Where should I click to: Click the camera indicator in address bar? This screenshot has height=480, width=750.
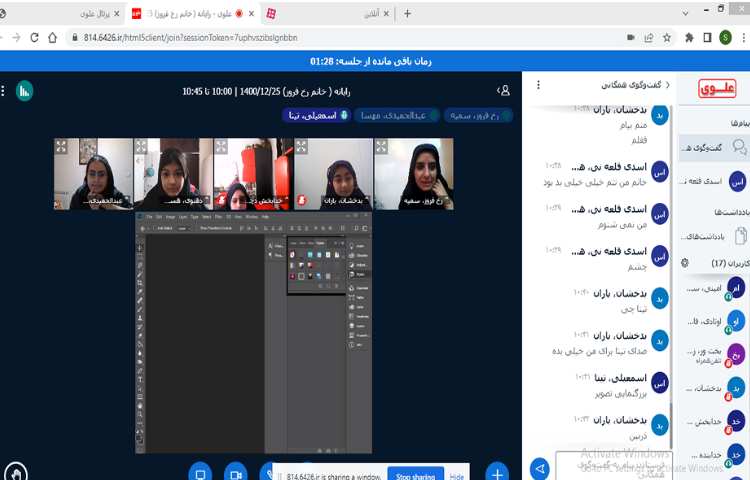[x=631, y=37]
